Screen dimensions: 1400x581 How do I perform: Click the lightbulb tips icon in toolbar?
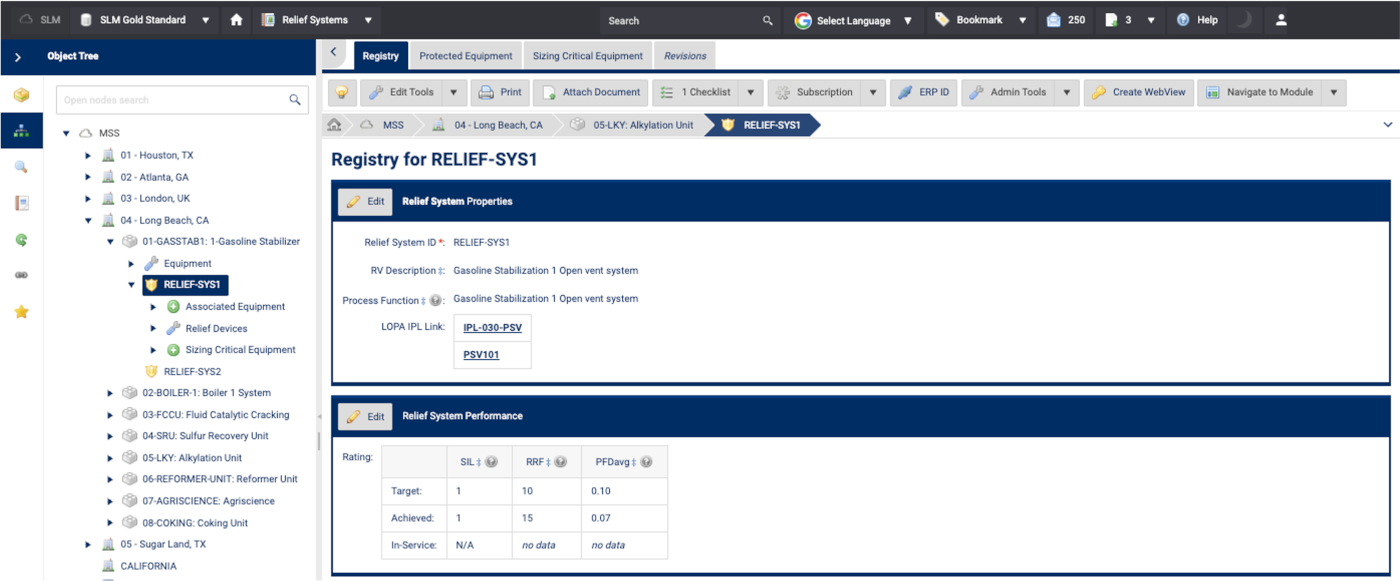click(x=342, y=92)
